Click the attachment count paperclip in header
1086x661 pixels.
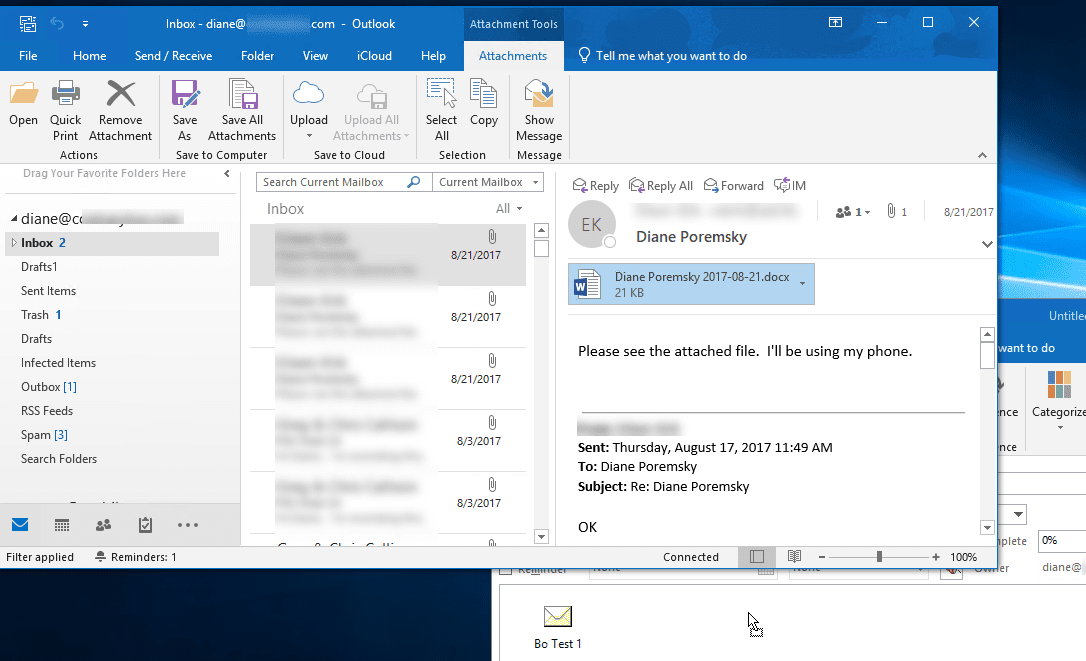(x=896, y=211)
